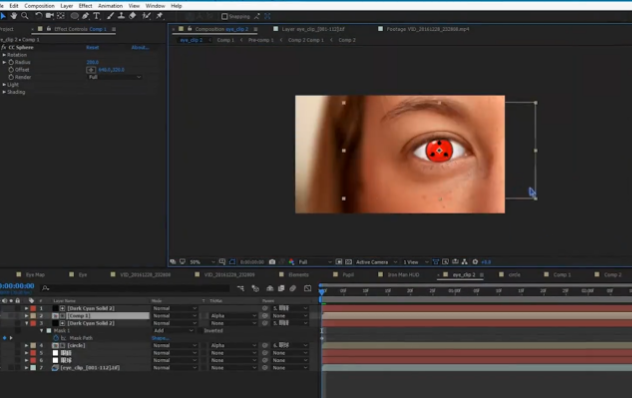Select the Zoom magnifier tool
The width and height of the screenshot is (632, 398).
pos(25,16)
